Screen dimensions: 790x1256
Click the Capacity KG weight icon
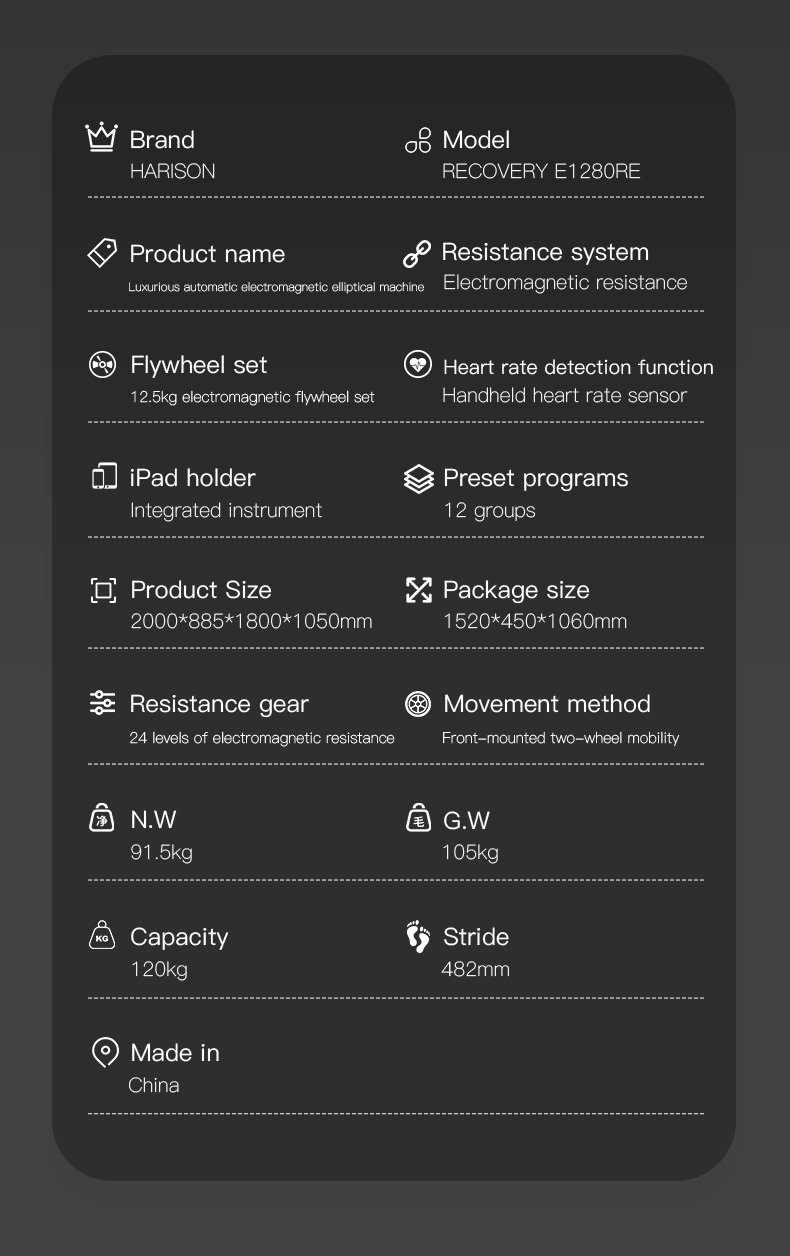pyautogui.click(x=103, y=935)
